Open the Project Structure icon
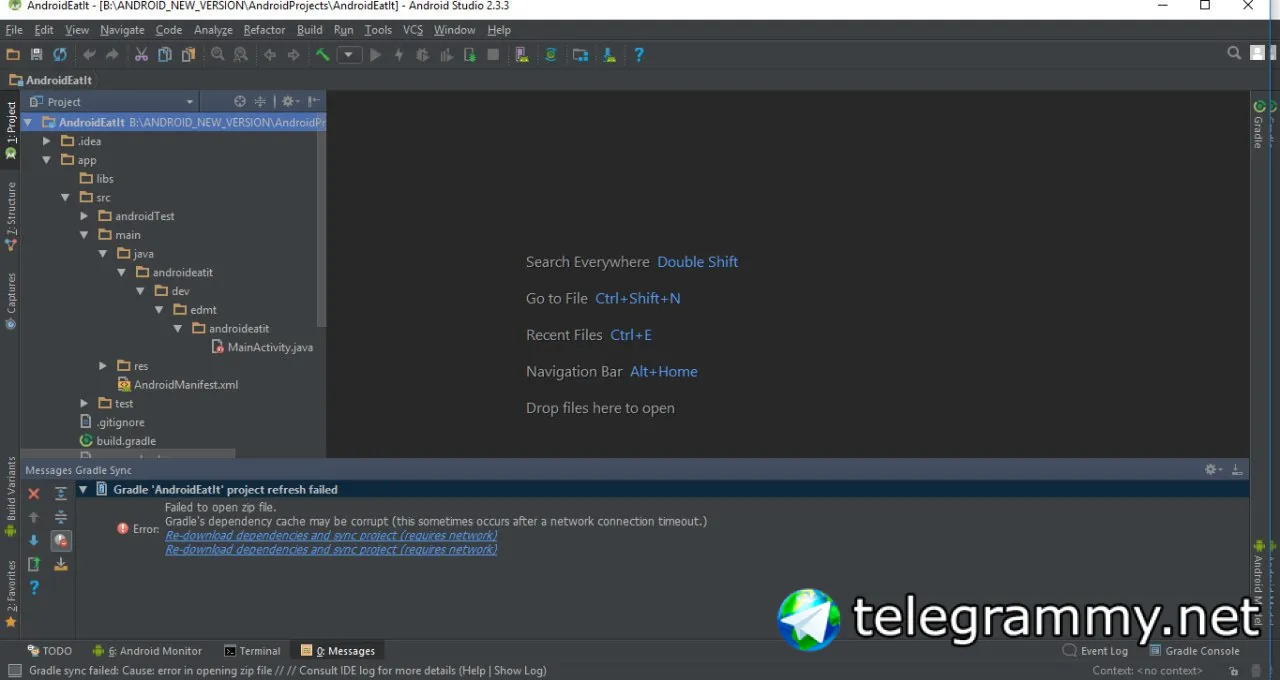 [580, 55]
